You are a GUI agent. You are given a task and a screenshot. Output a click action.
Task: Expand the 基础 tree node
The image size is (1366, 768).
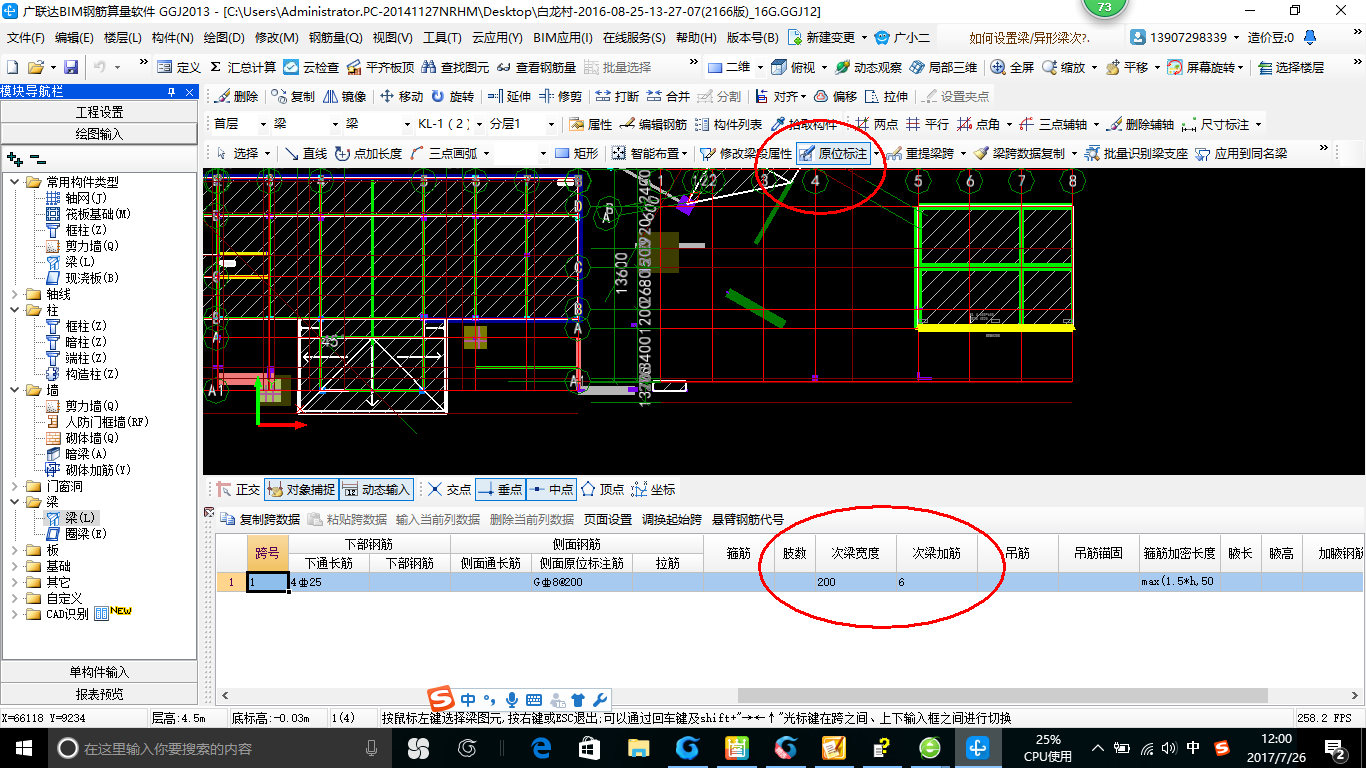pos(14,566)
